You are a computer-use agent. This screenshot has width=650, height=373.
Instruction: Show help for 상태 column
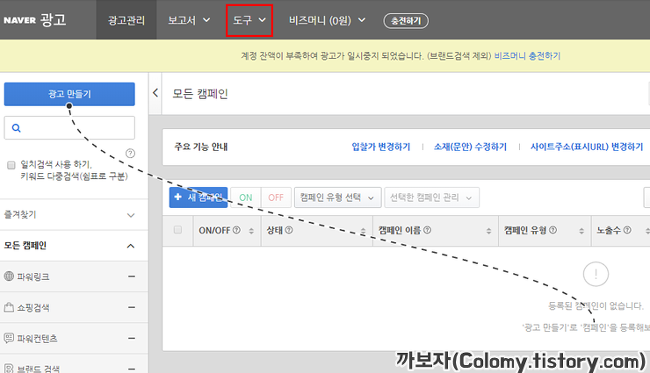click(289, 230)
